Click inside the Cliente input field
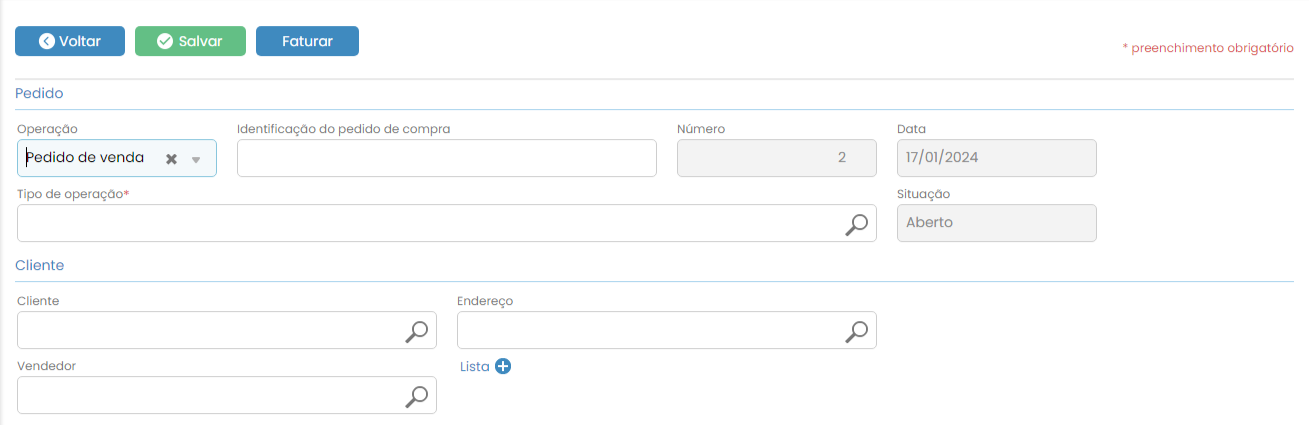 pyautogui.click(x=205, y=330)
